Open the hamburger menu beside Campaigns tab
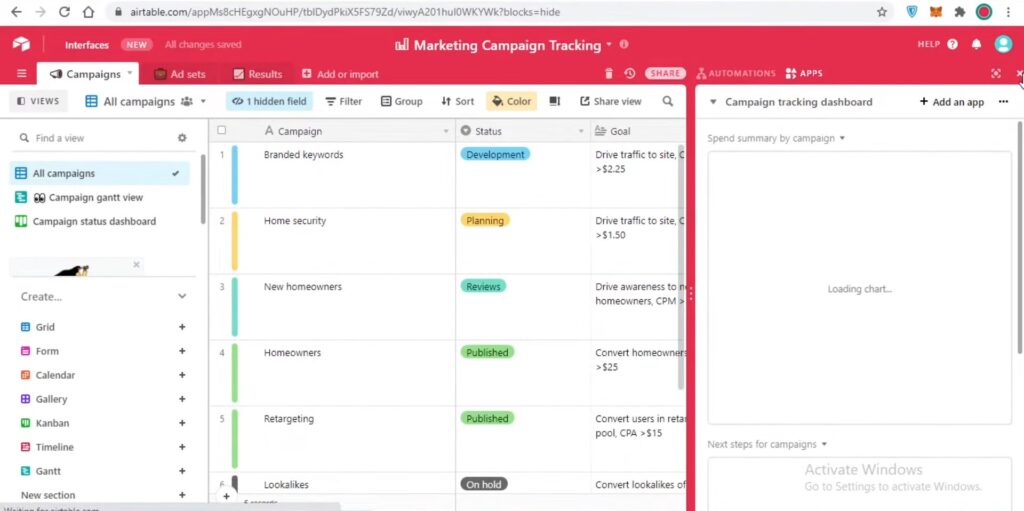The width and height of the screenshot is (1024, 511). coord(21,74)
